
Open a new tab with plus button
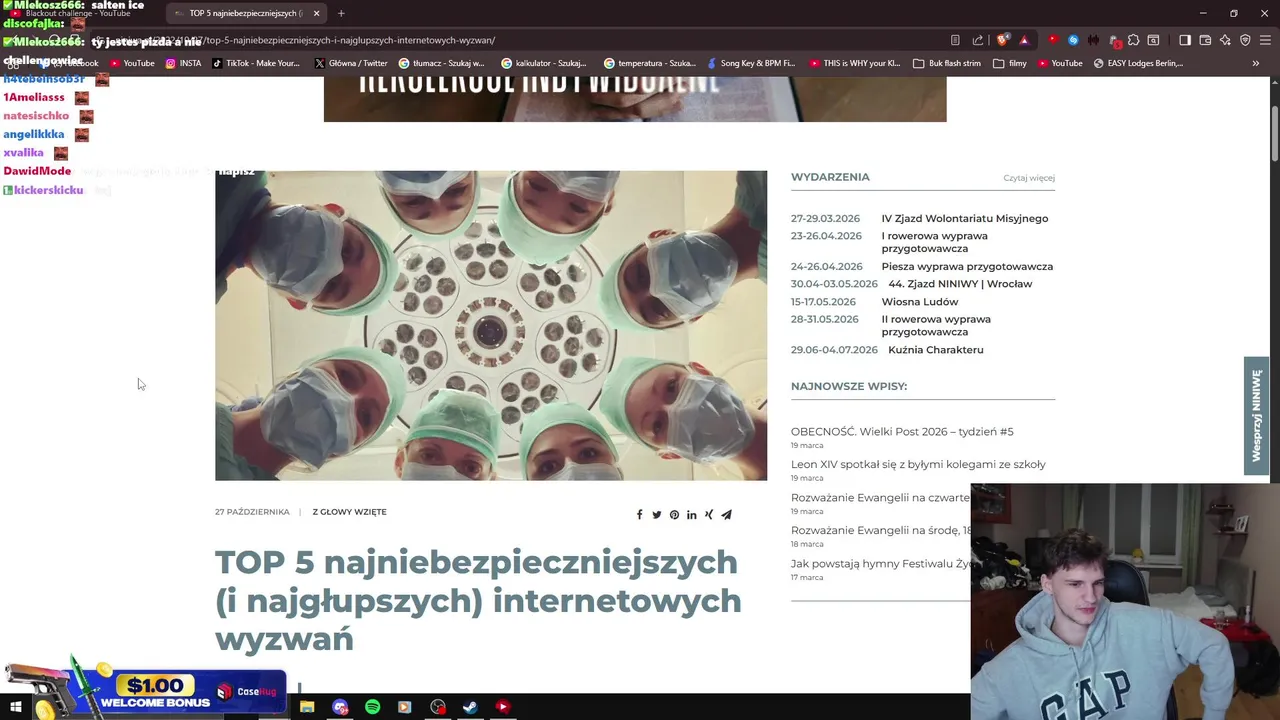pos(341,13)
